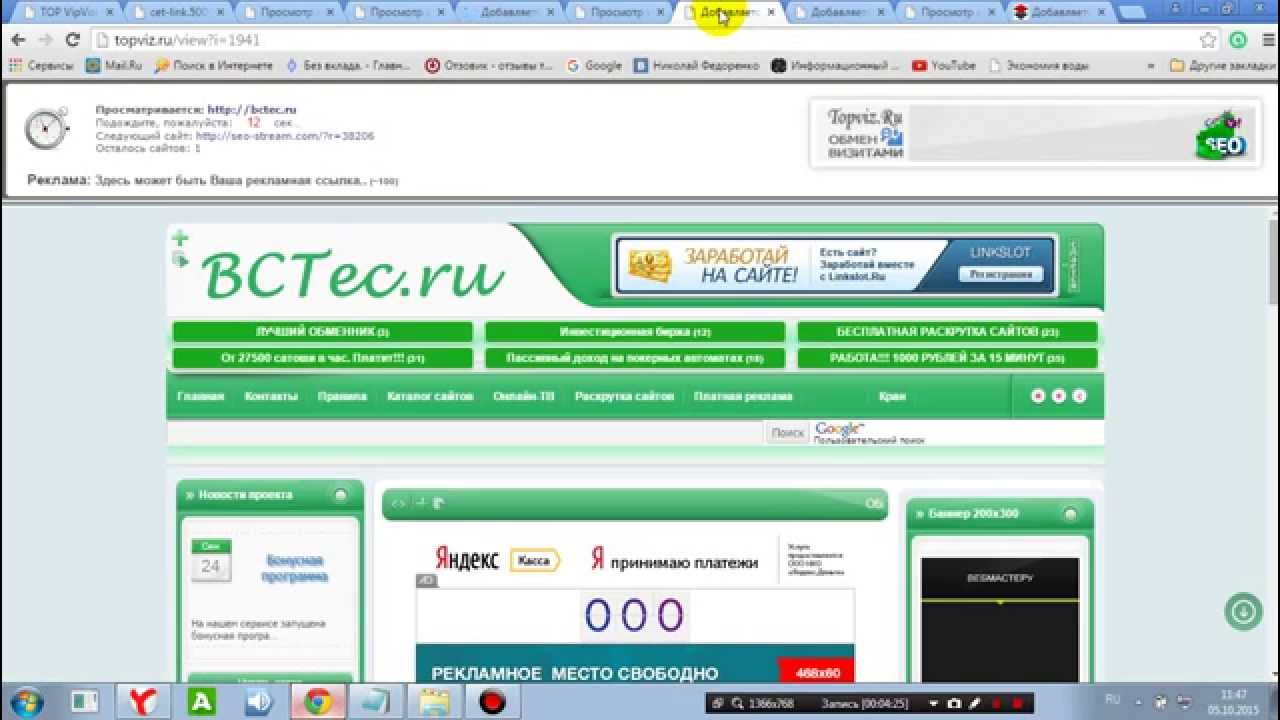Open the Главная menu item
This screenshot has width=1280, height=720.
(x=201, y=396)
